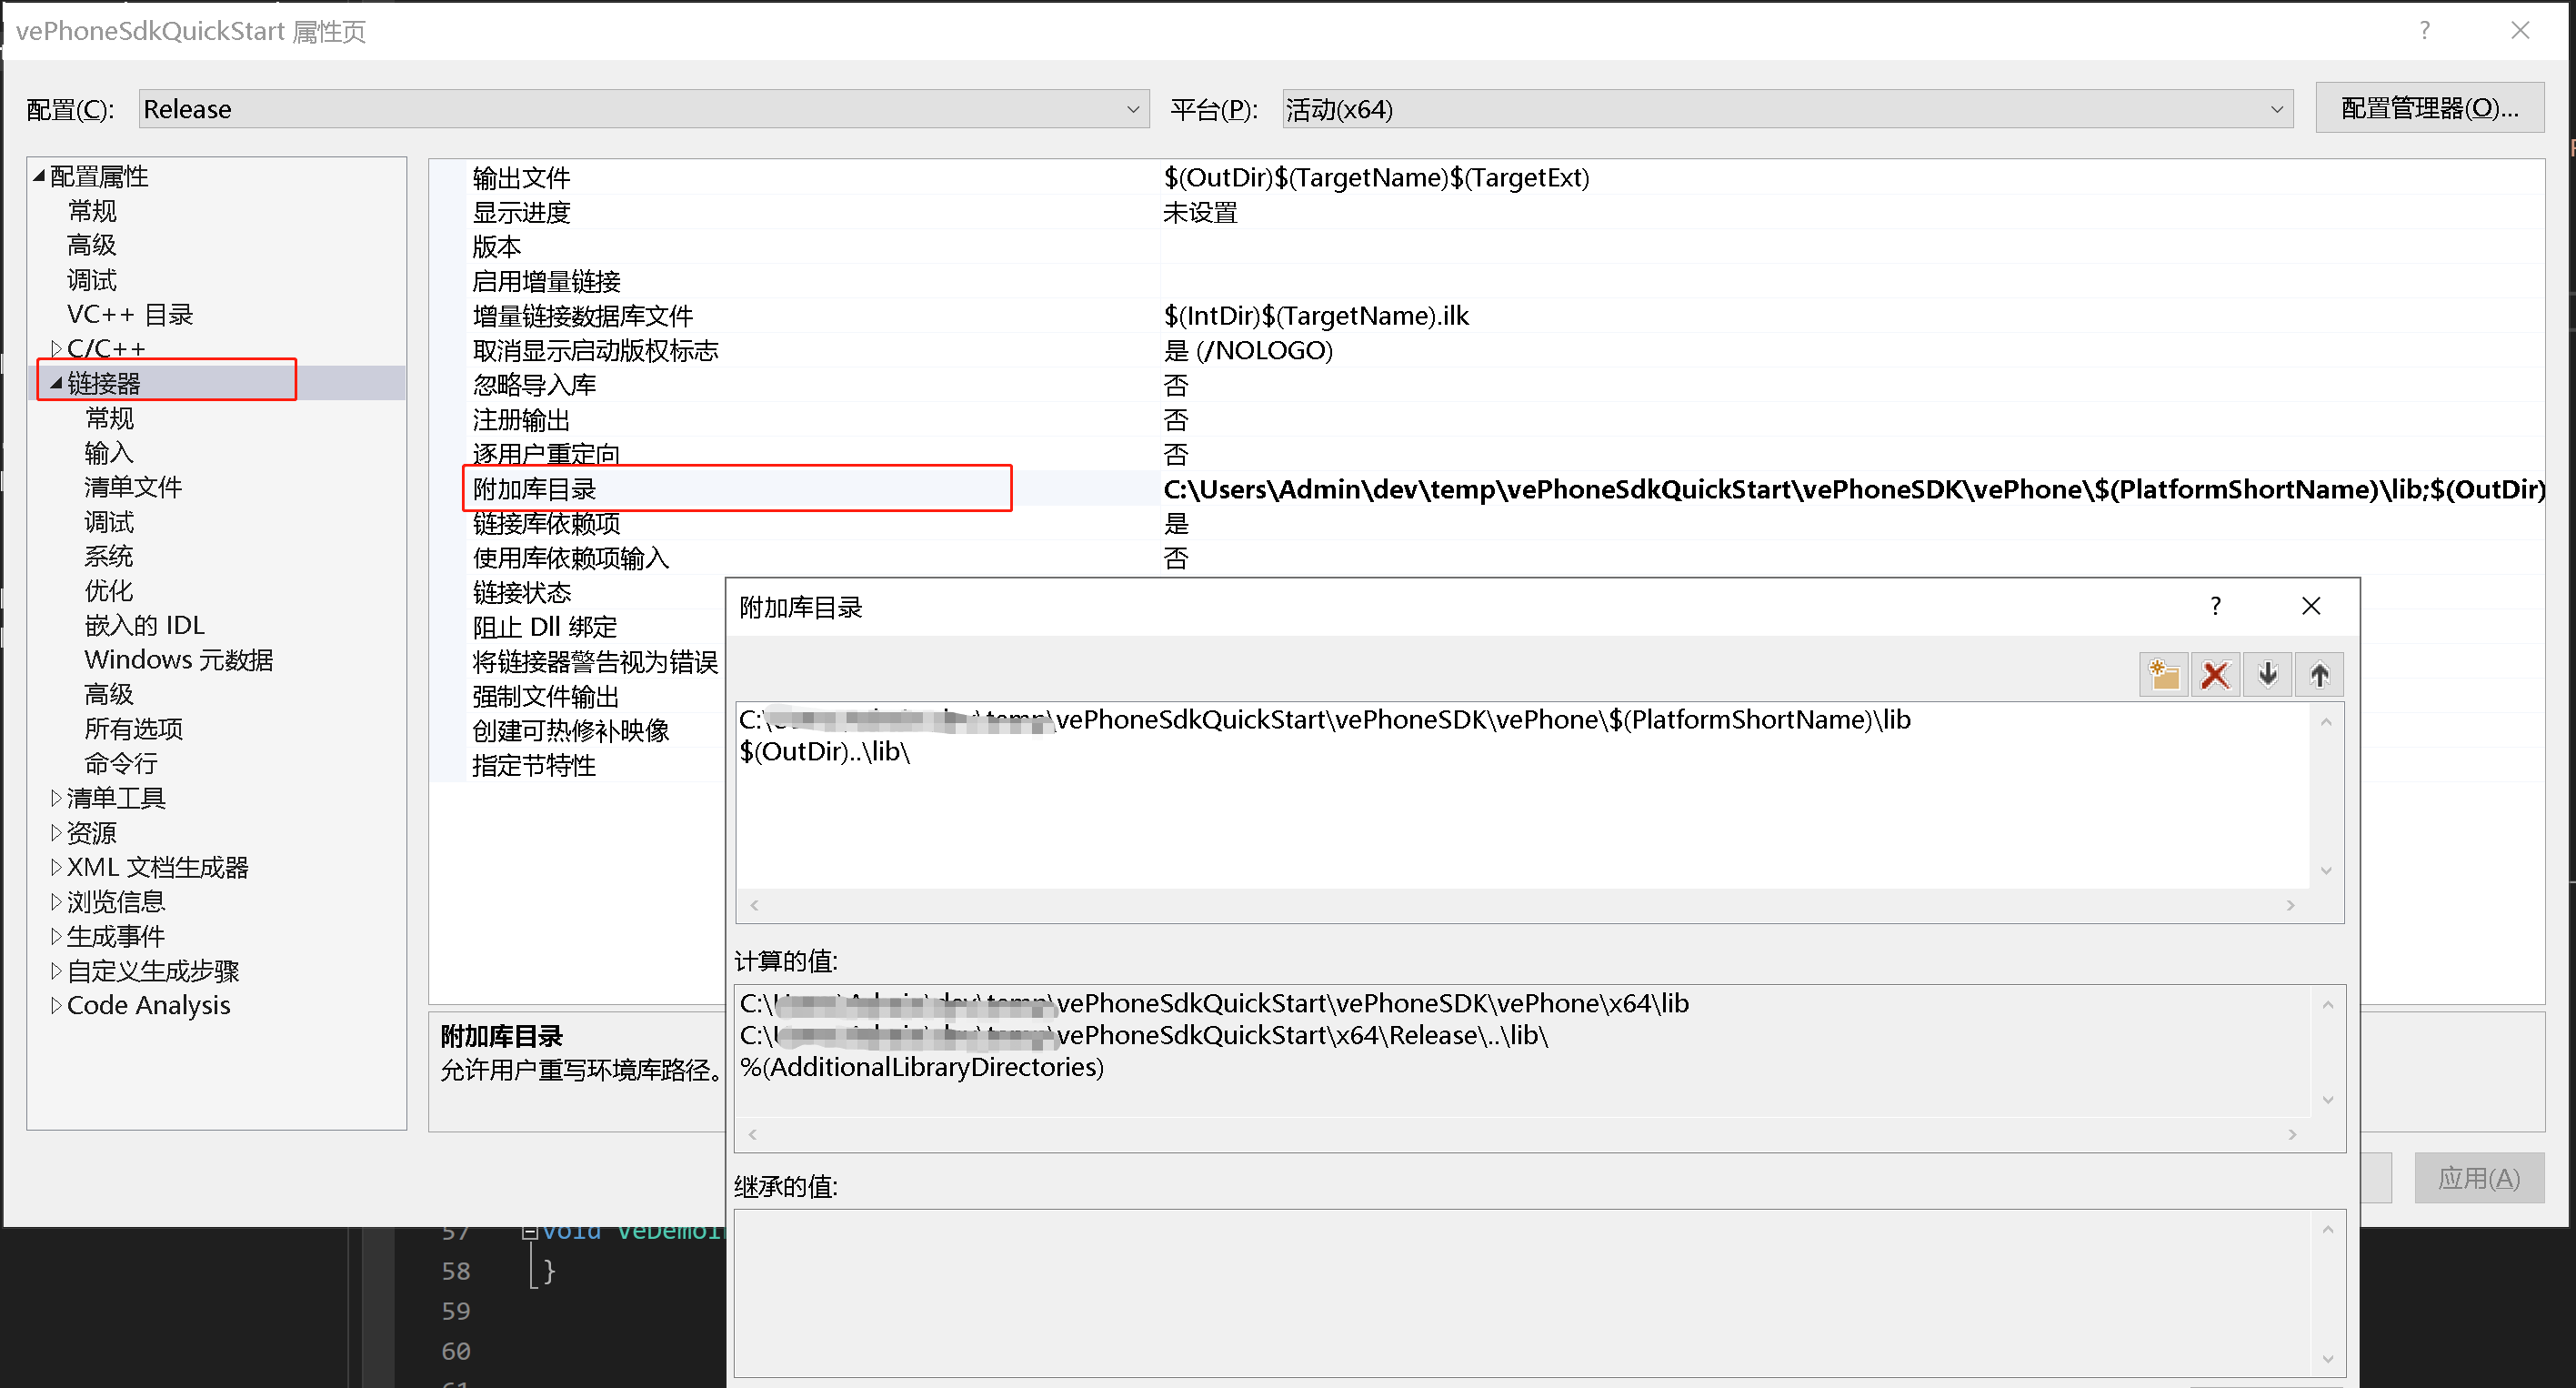Collapse the 链接器 tree node

(x=56, y=383)
